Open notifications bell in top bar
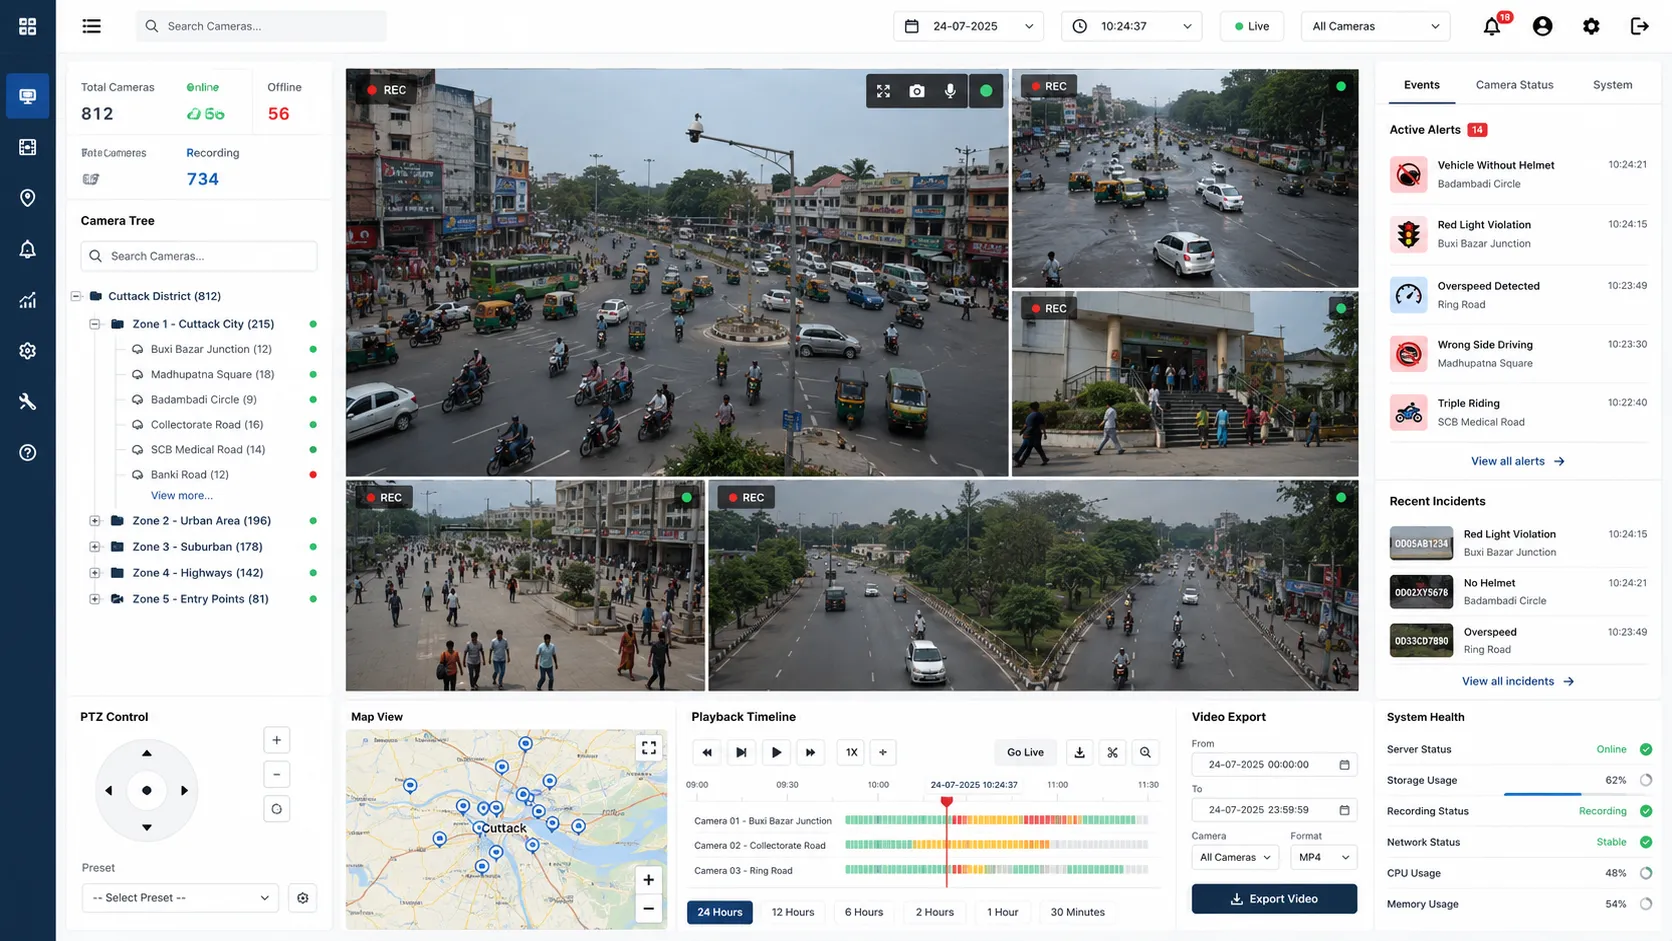1672x941 pixels. tap(1492, 26)
